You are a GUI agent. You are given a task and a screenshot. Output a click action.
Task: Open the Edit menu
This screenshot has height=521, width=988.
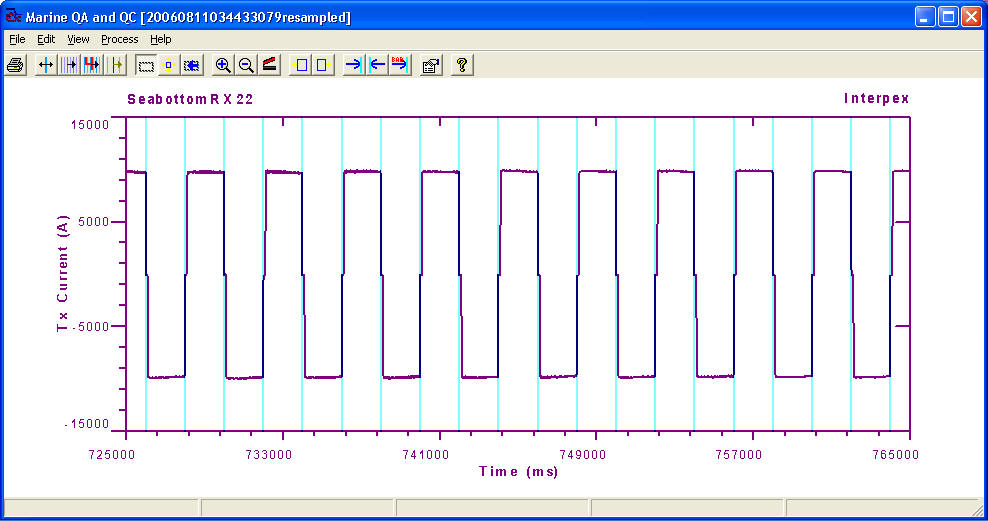(46, 39)
